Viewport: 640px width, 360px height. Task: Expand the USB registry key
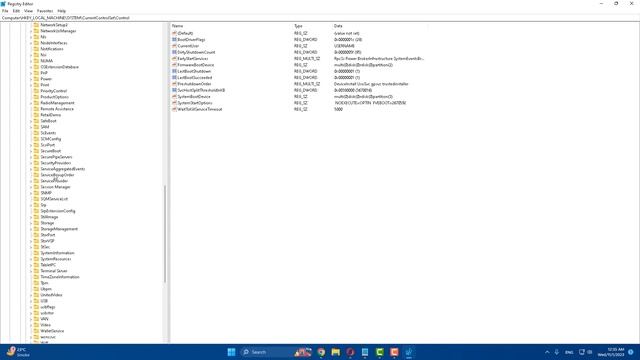pyautogui.click(x=31, y=301)
